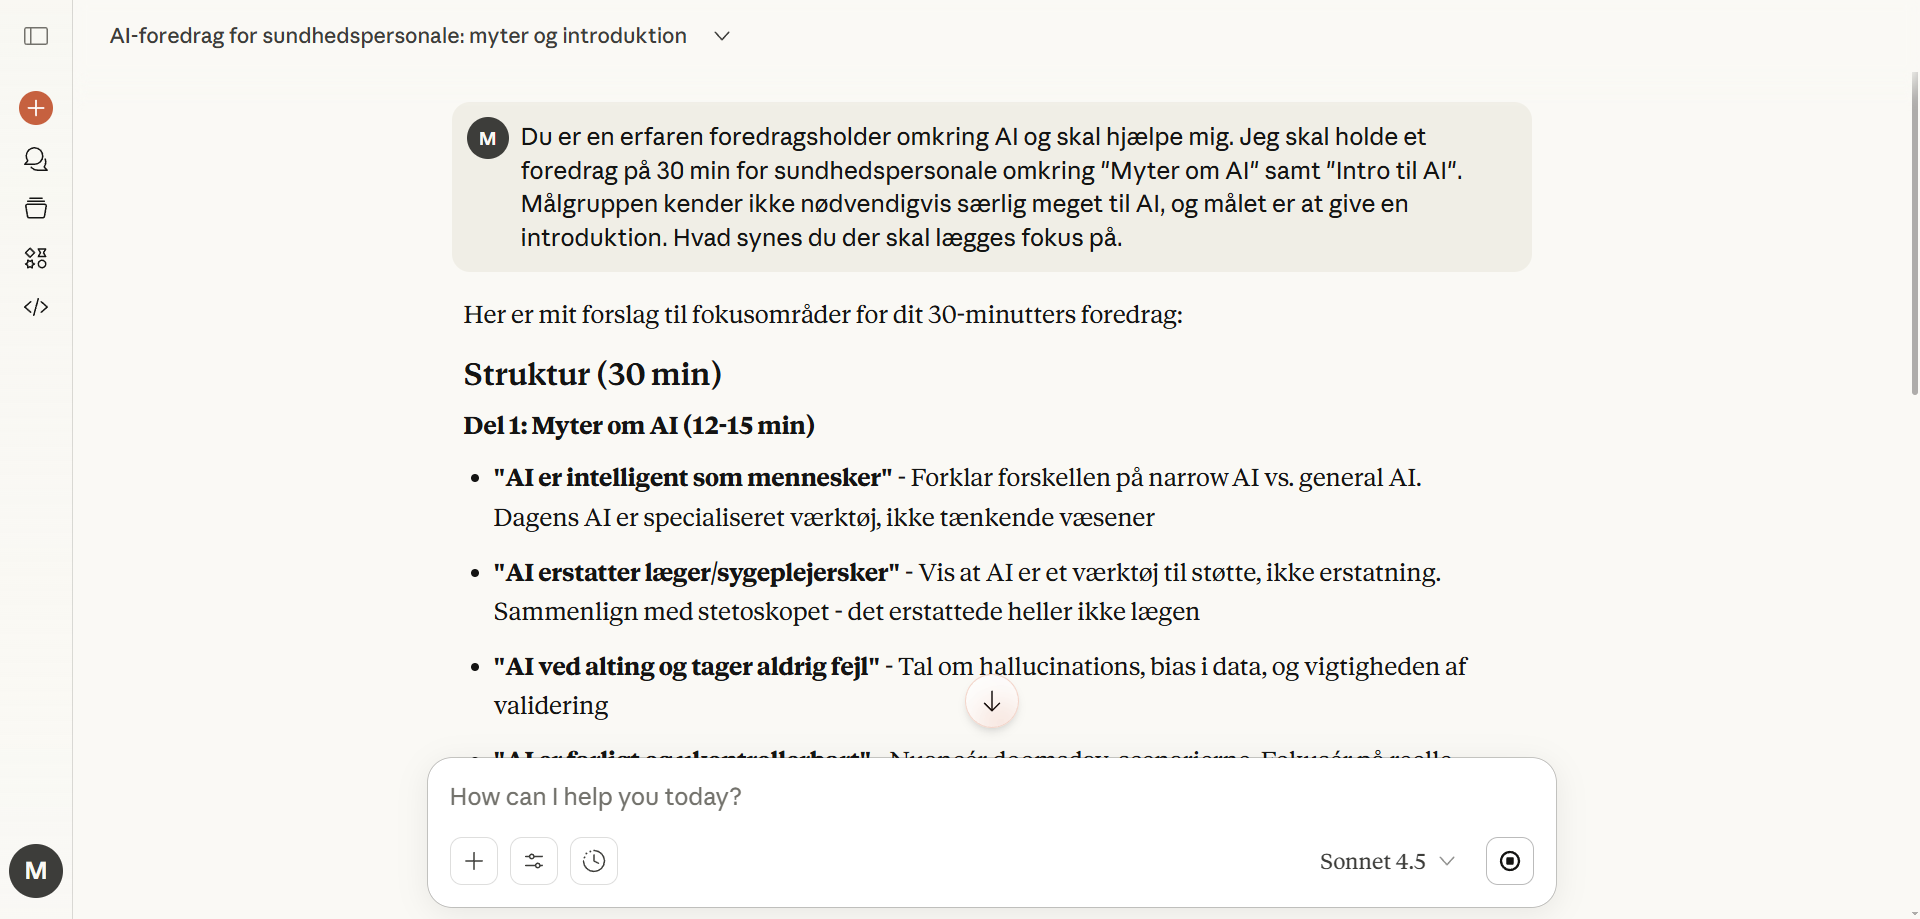This screenshot has height=919, width=1920.
Task: Click the 'Struktur (30 min)' heading
Action: [592, 374]
